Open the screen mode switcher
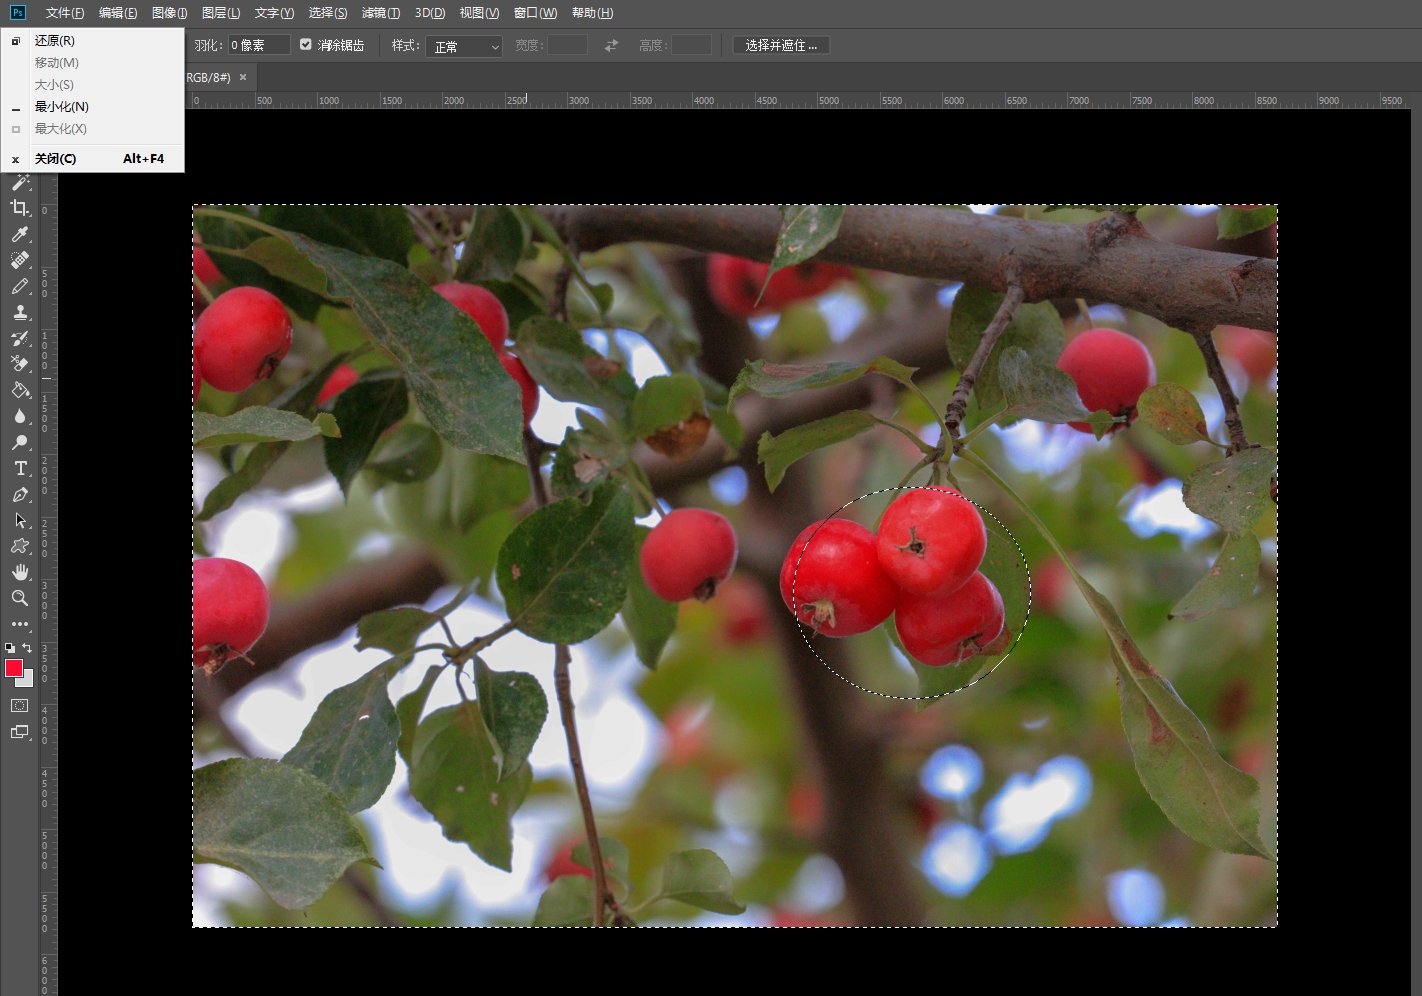 pyautogui.click(x=19, y=732)
